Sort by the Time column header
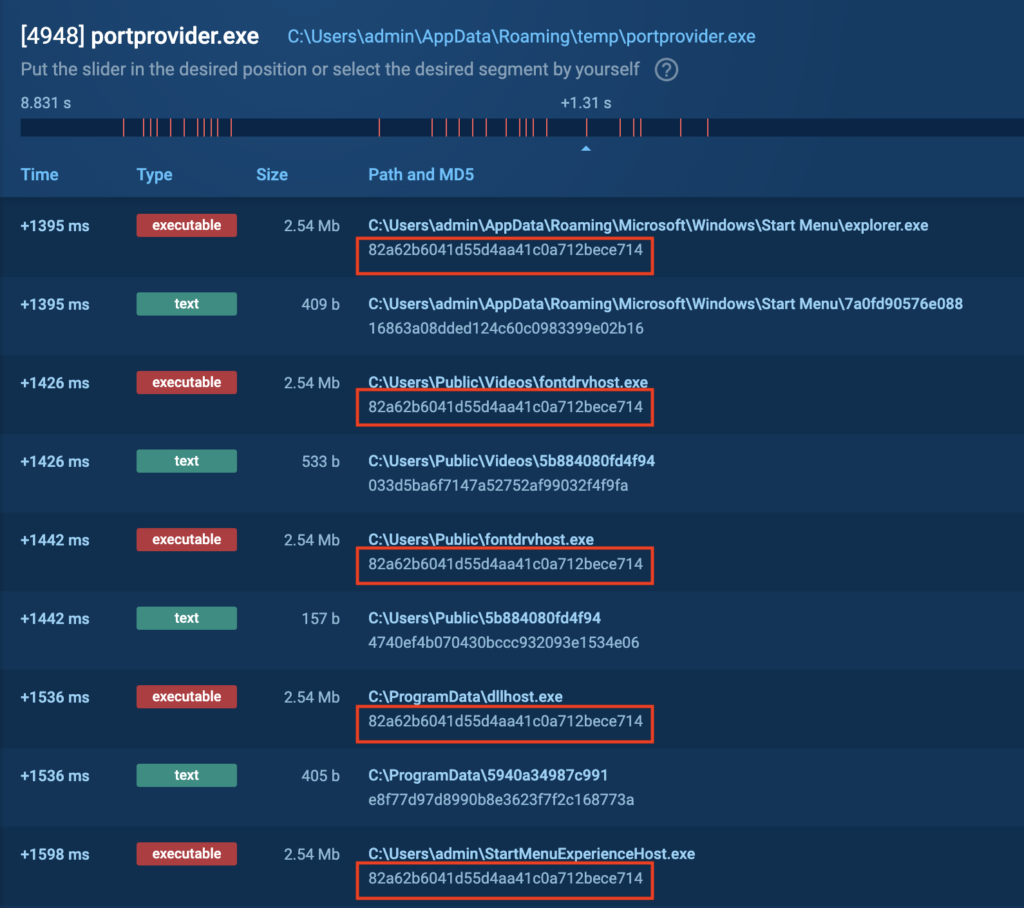This screenshot has height=908, width=1024. (x=40, y=175)
